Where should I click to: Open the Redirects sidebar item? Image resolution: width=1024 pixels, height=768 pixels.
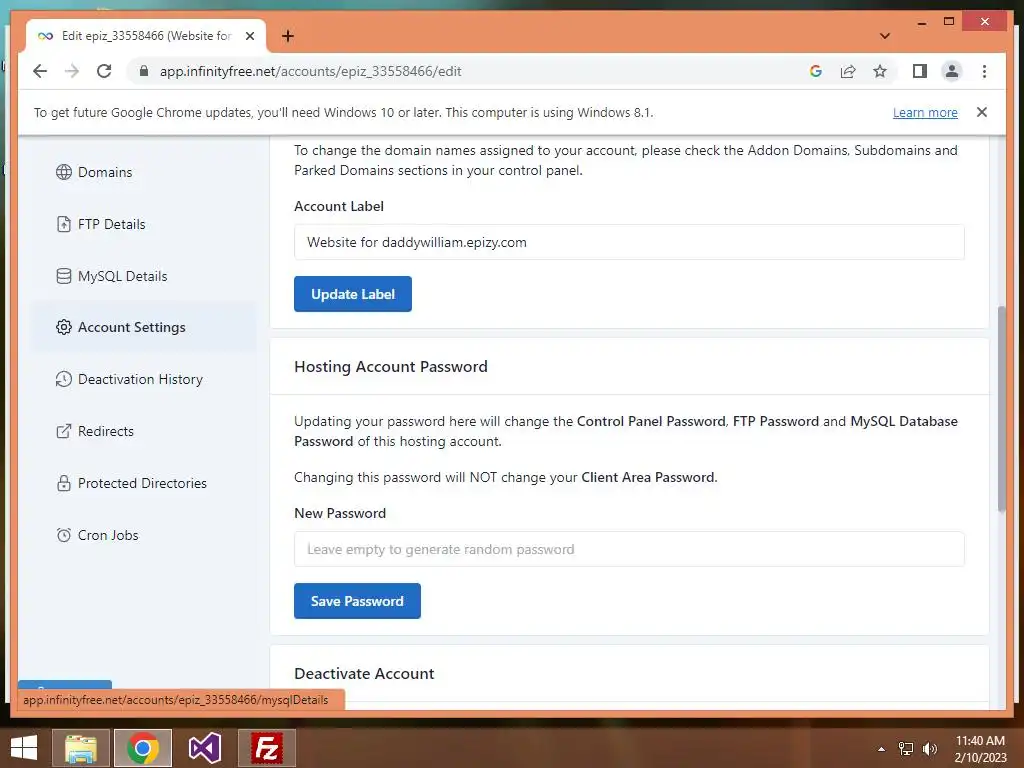click(143, 431)
